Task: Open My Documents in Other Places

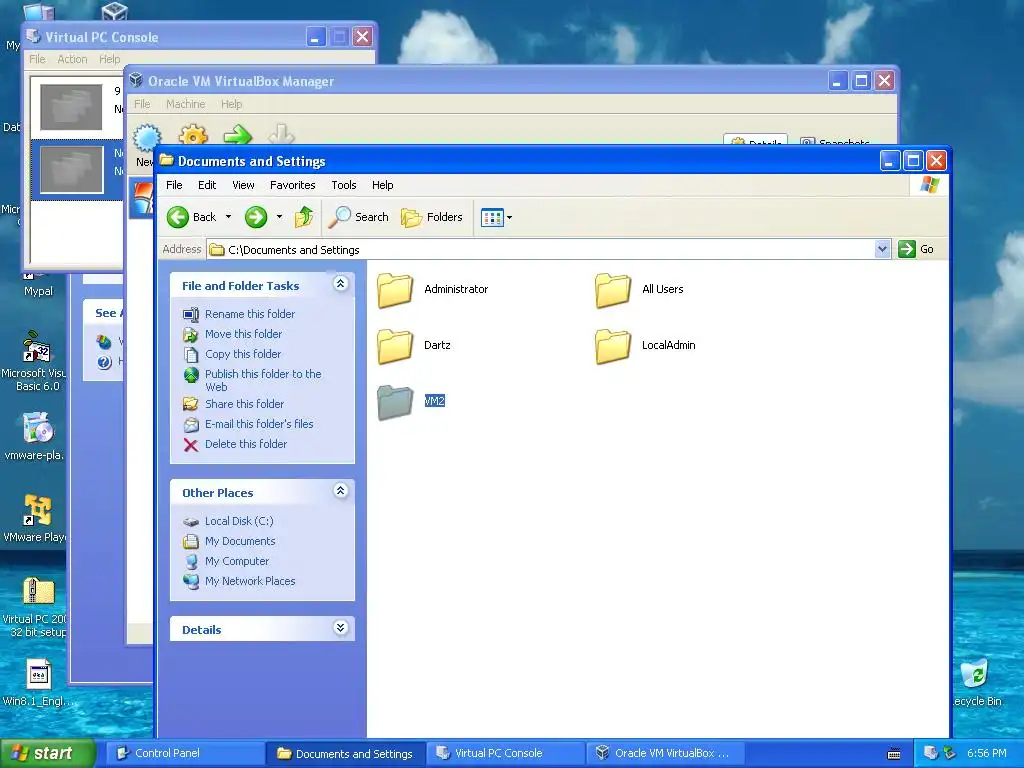Action: click(x=240, y=541)
